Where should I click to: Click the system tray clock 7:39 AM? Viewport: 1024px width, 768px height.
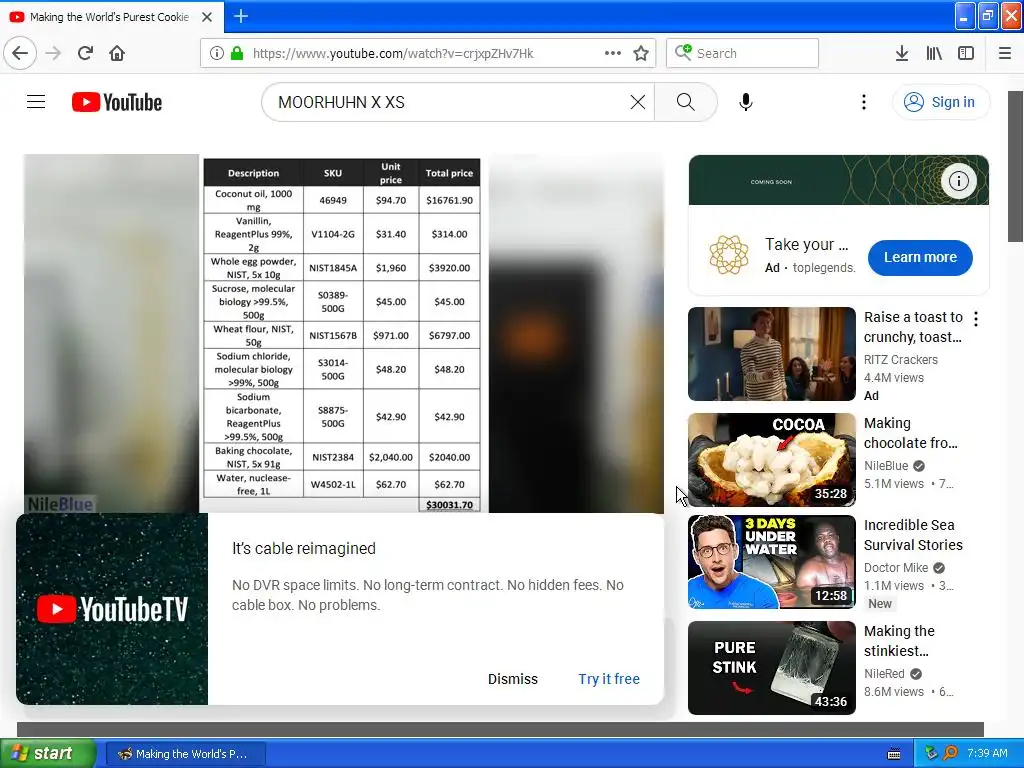tap(987, 754)
